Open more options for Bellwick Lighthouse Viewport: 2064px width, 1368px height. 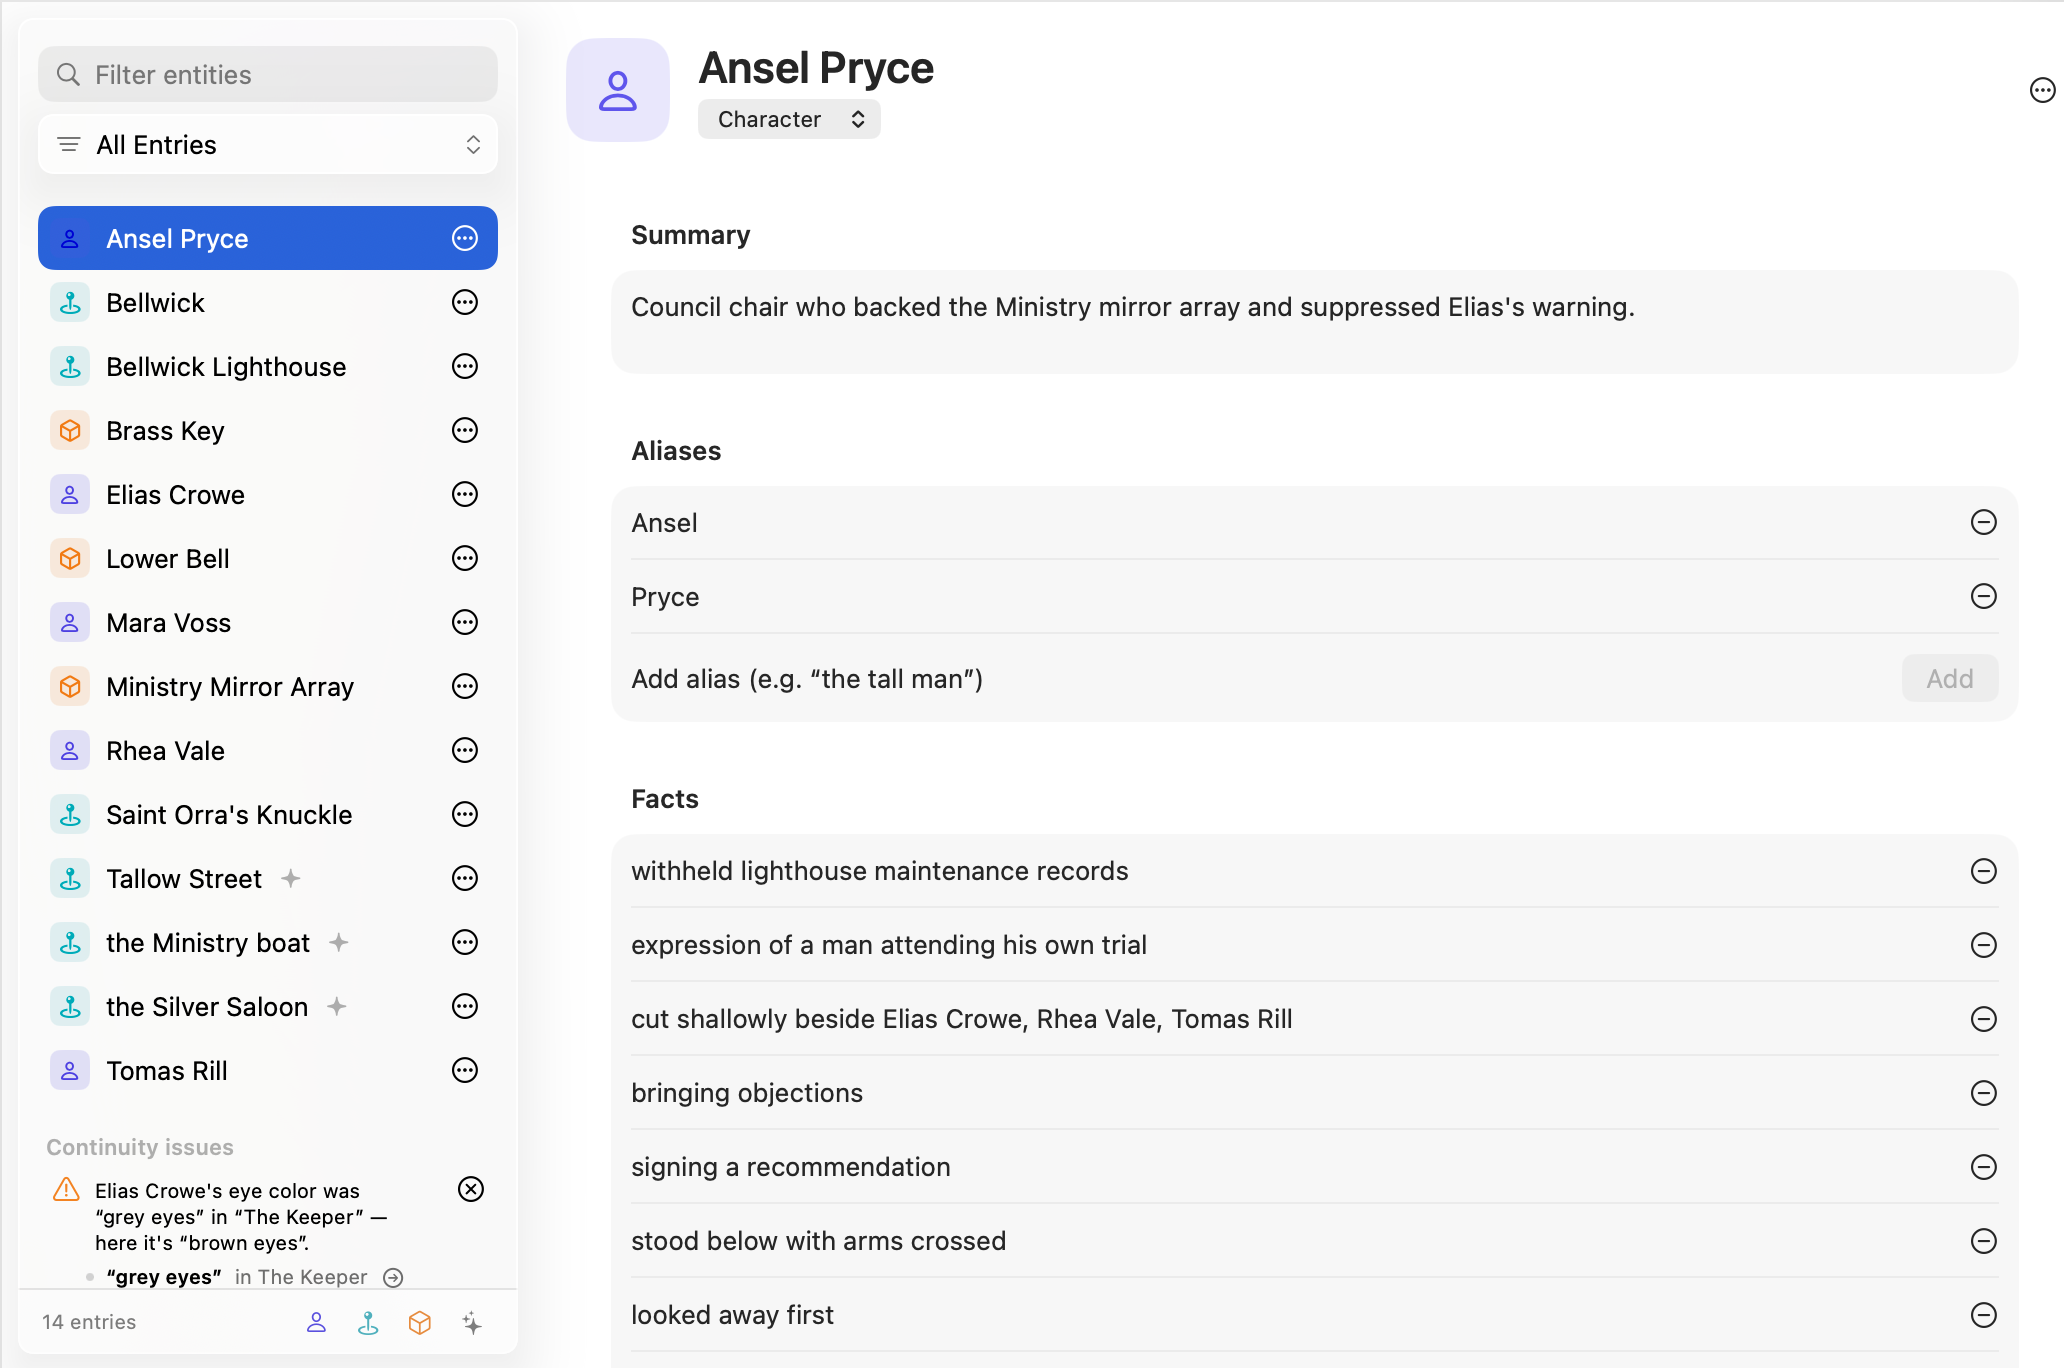point(465,366)
